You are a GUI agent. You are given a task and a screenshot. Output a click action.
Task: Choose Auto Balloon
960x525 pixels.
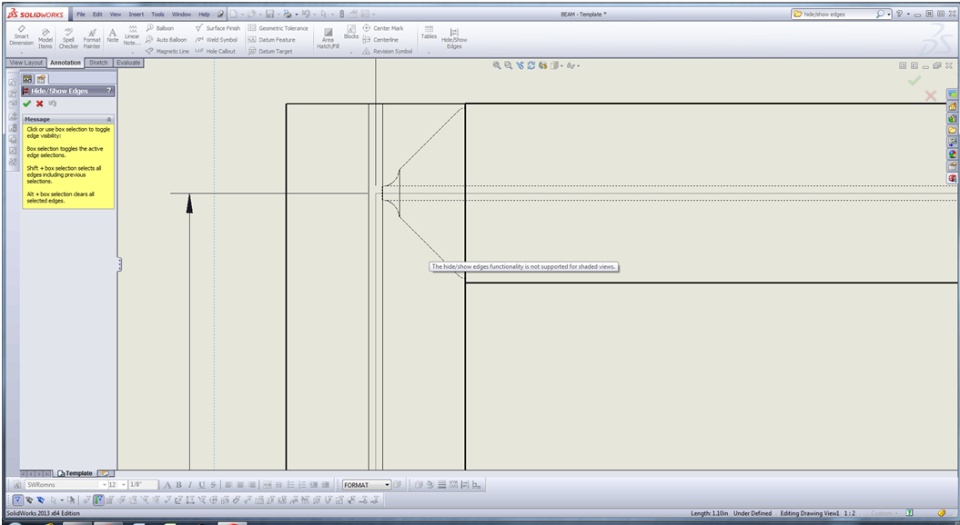pos(167,40)
